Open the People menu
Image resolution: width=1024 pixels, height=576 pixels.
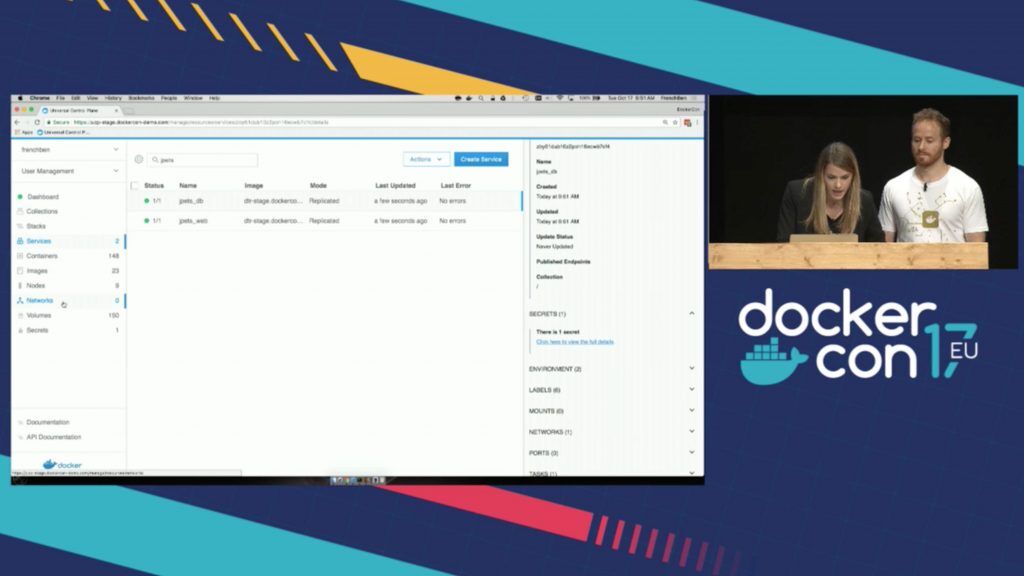click(169, 98)
